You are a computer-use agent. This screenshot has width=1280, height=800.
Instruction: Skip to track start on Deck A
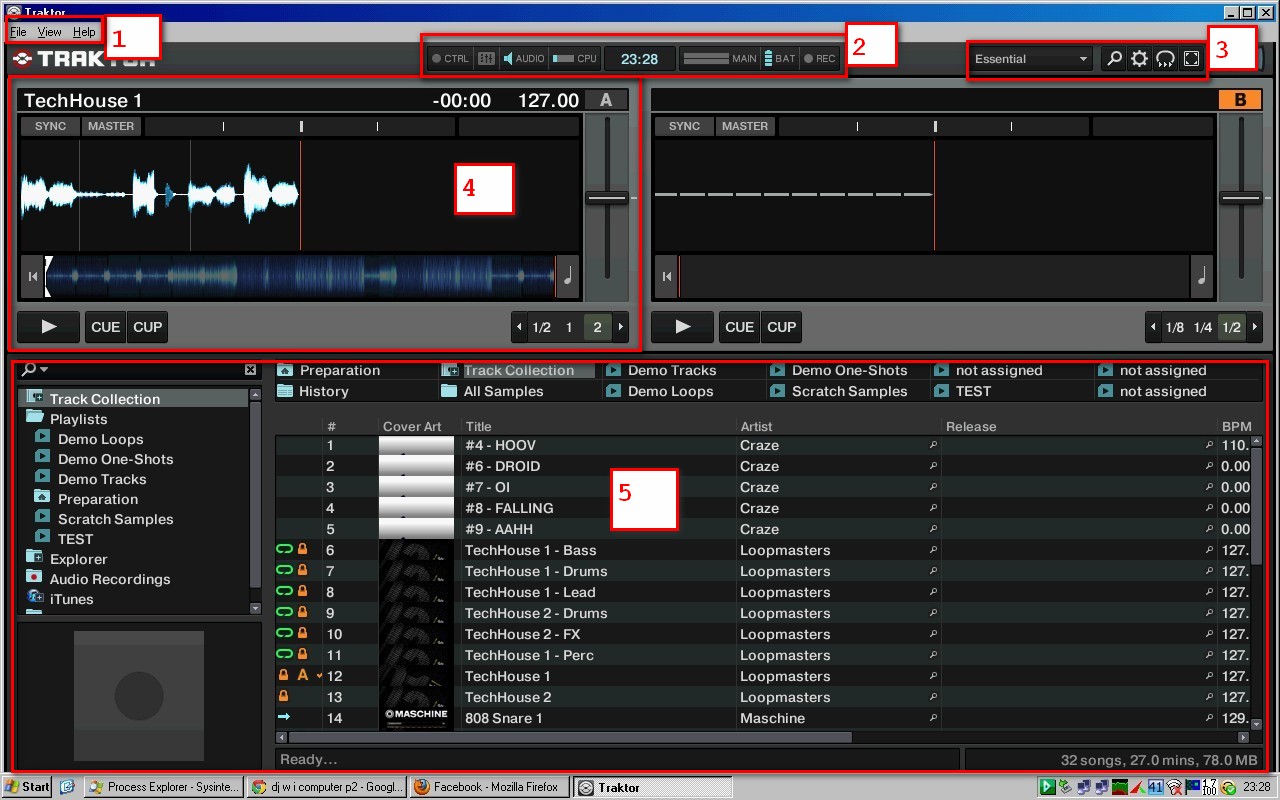[x=33, y=277]
